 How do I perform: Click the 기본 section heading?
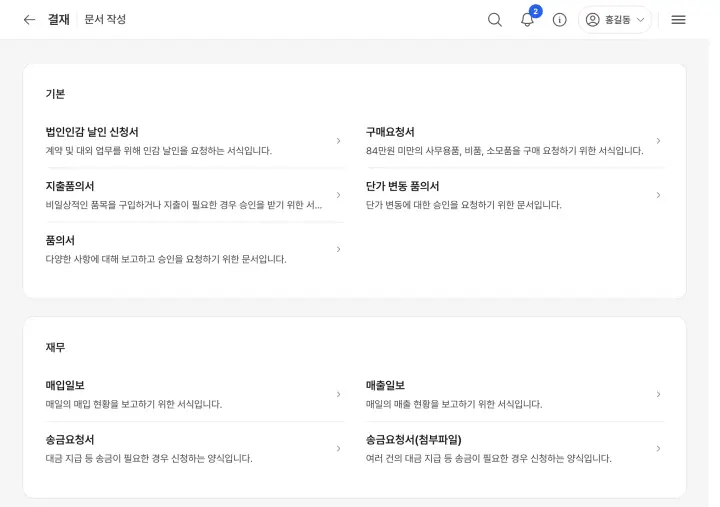pos(55,94)
